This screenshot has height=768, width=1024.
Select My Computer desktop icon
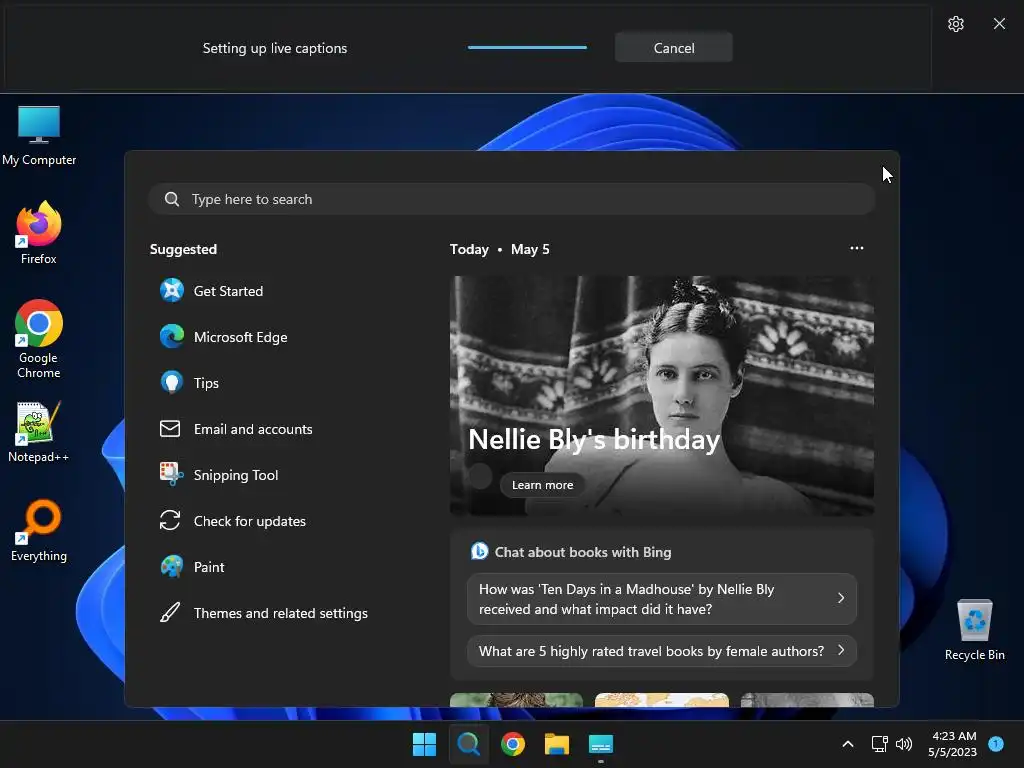(x=39, y=136)
